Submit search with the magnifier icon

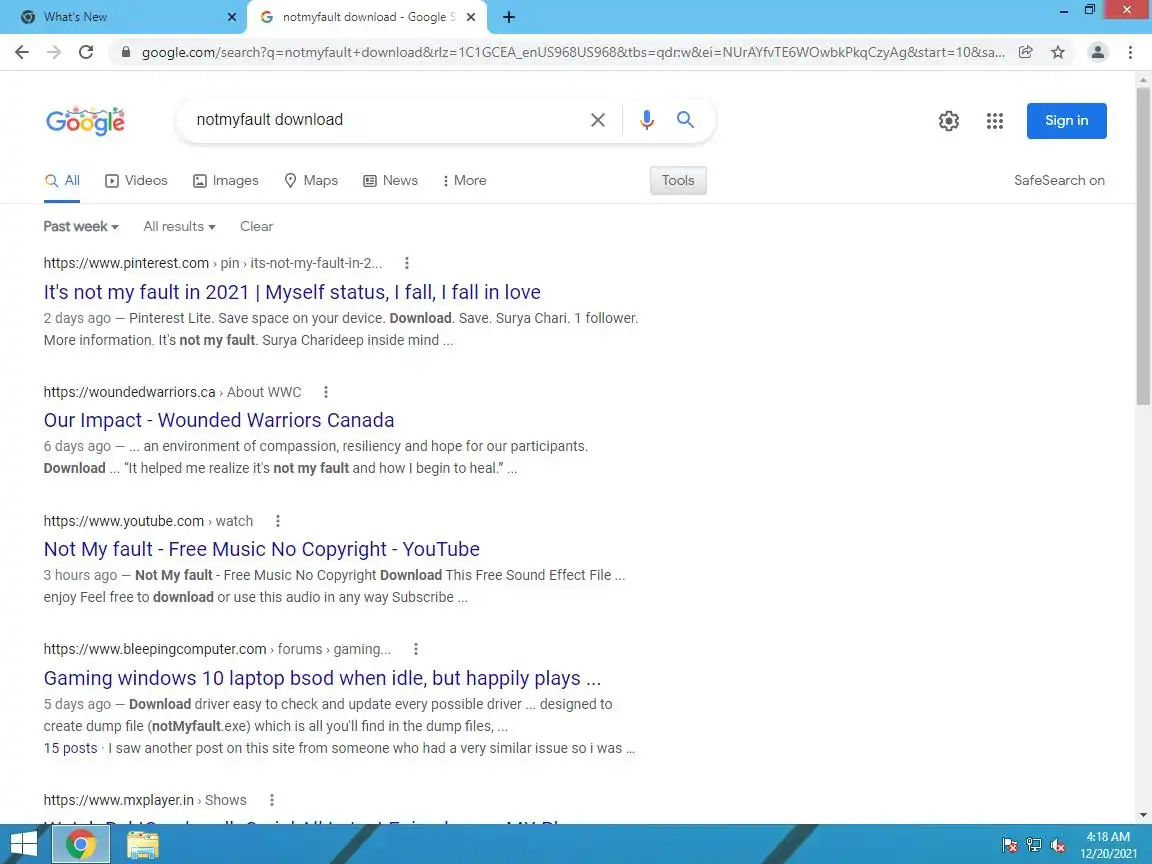click(685, 120)
